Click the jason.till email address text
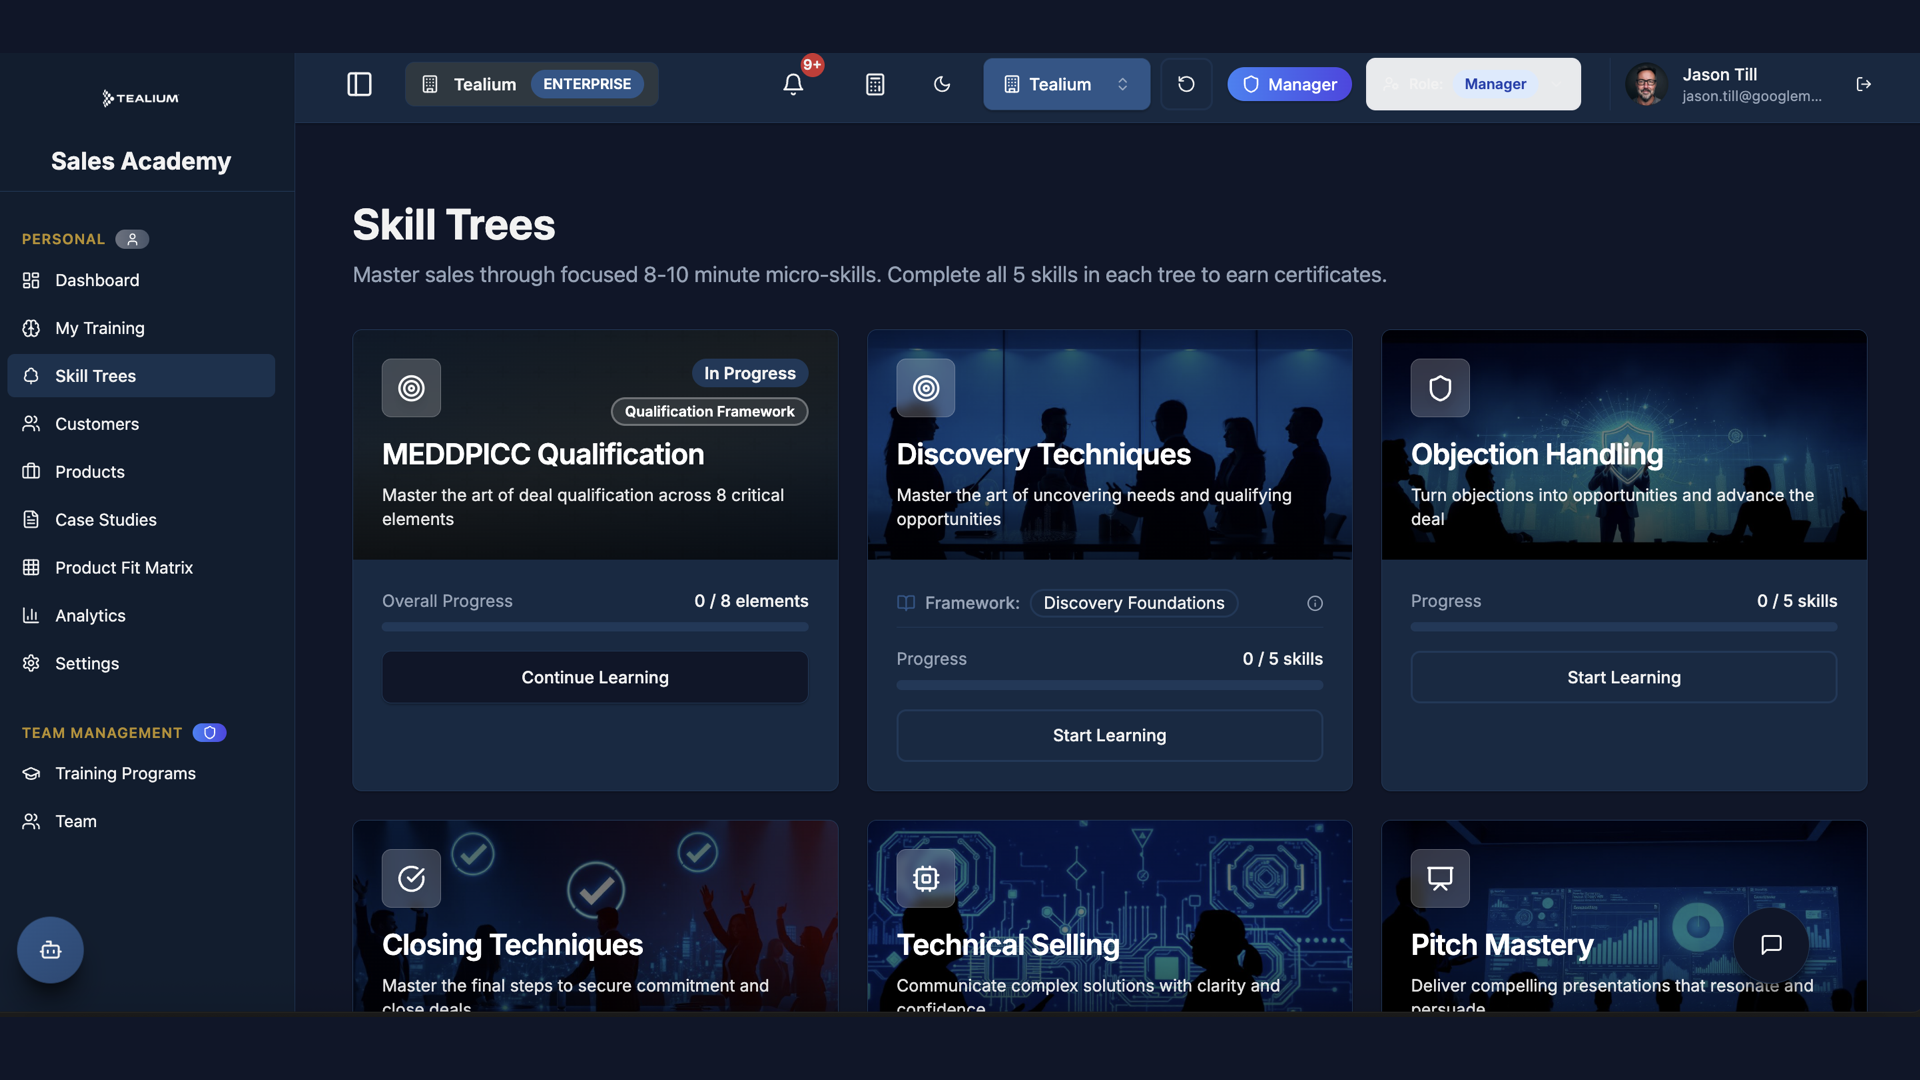The height and width of the screenshot is (1080, 1920). 1751,97
